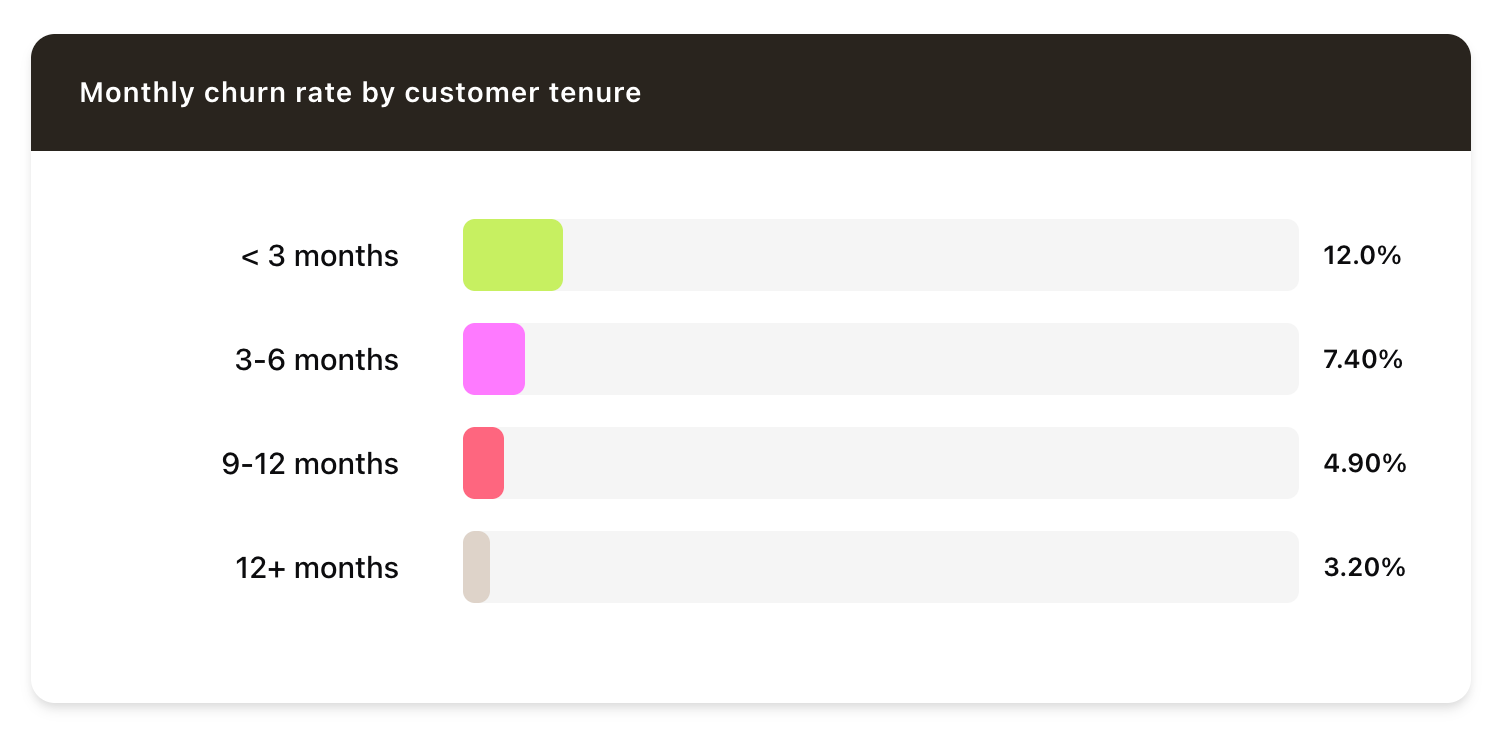Click the gray track of the < 3 months bar
Image resolution: width=1504 pixels, height=730 pixels.
tap(930, 255)
